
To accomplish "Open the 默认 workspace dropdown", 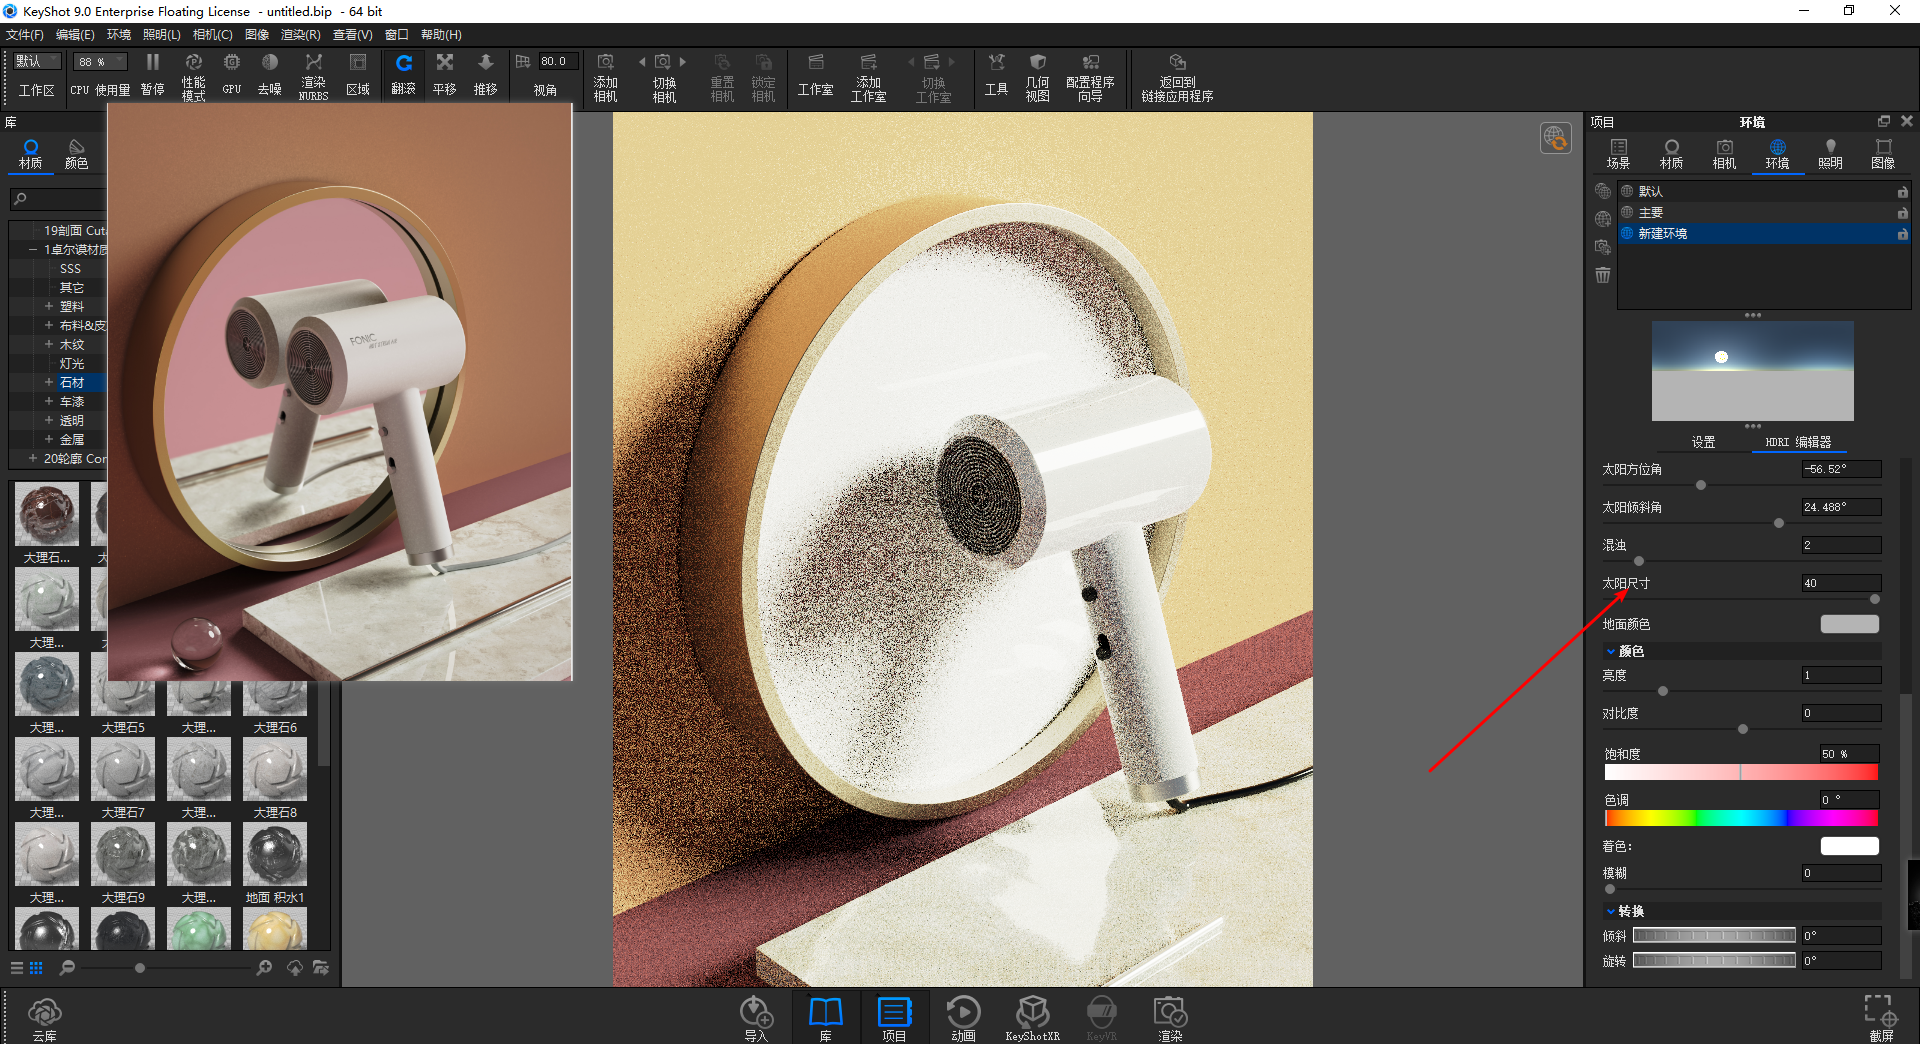I will [37, 61].
